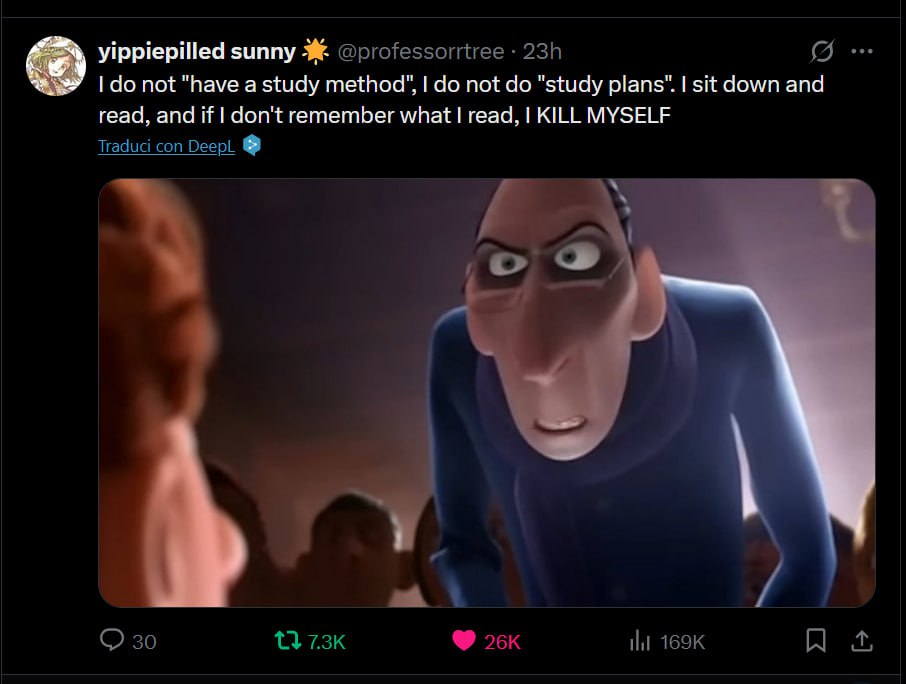Click the display name "yippiepilled sunny"
This screenshot has width=906, height=684.
click(197, 51)
